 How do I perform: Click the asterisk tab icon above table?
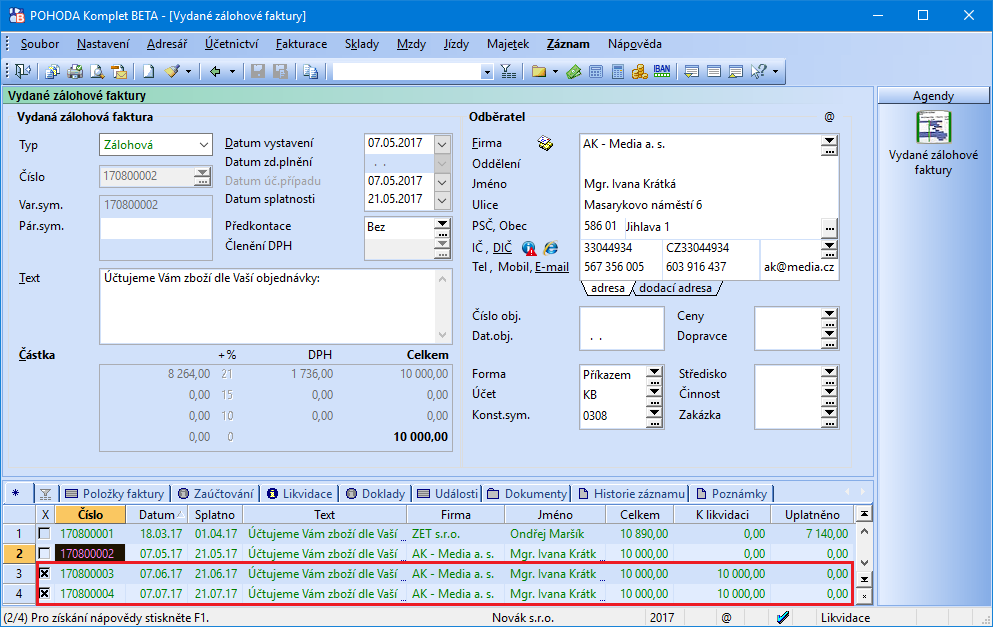pos(16,493)
